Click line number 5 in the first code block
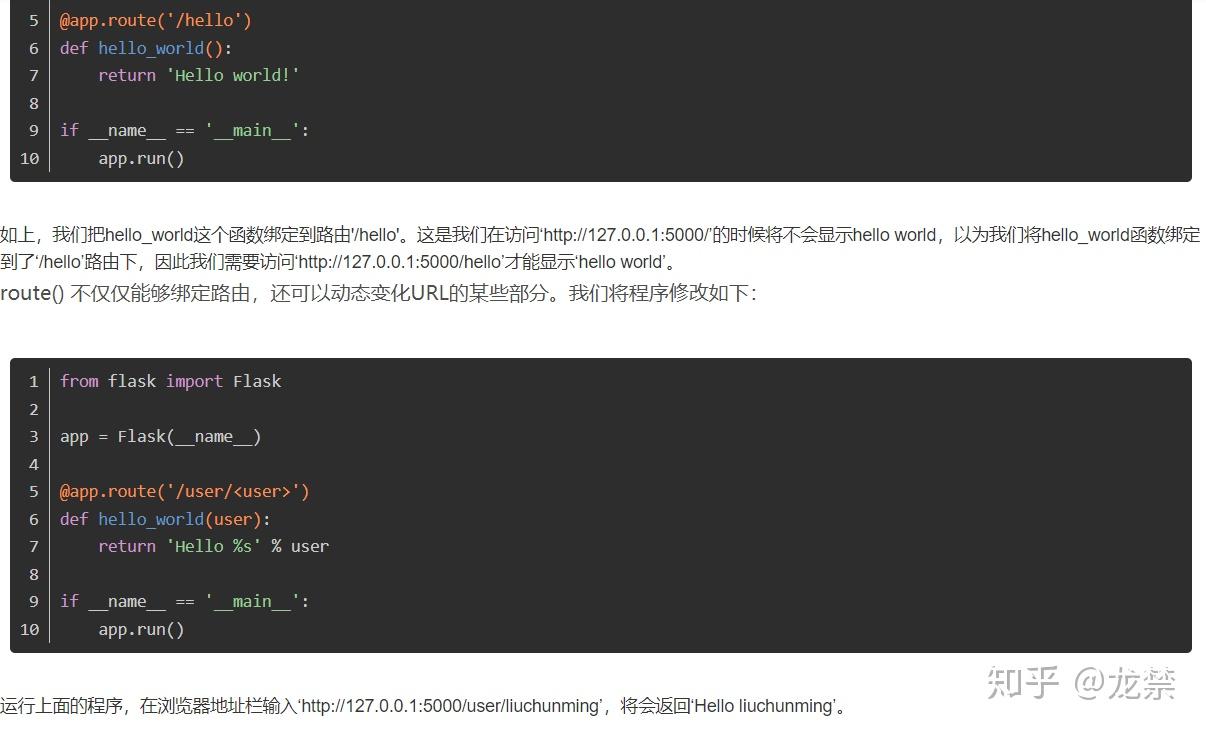The width and height of the screenshot is (1206, 732). [33, 19]
